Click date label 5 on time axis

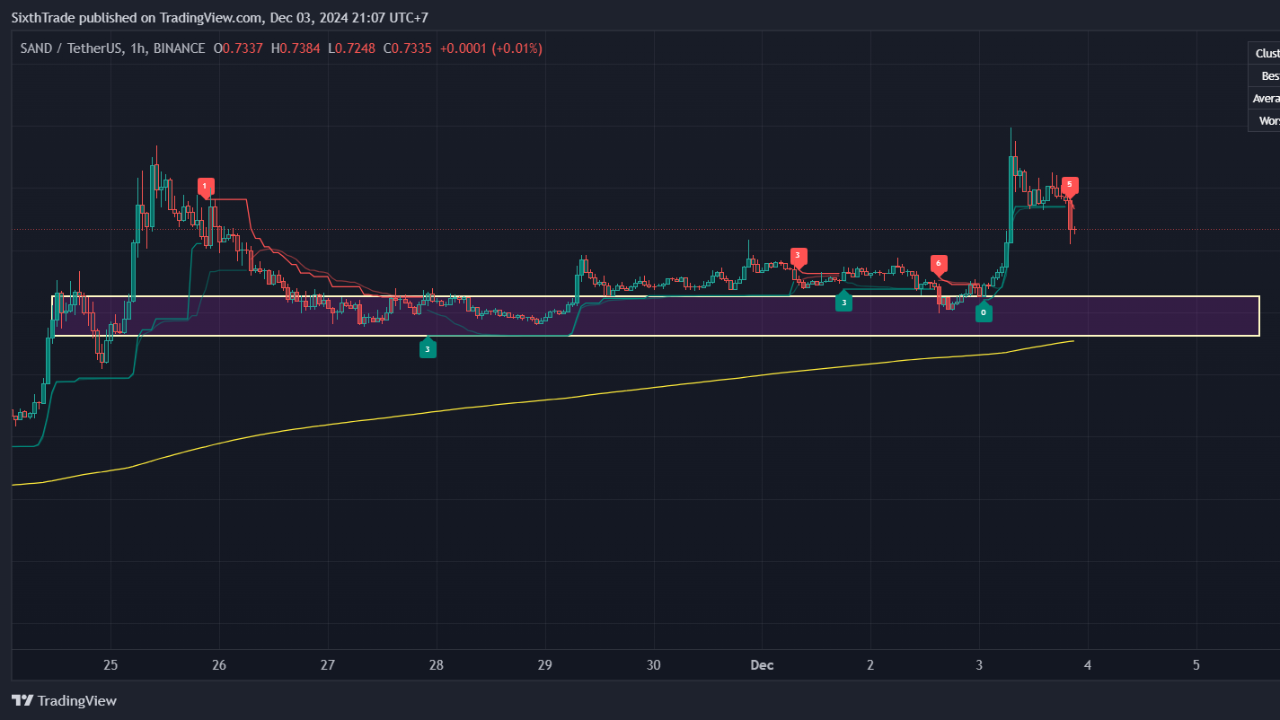coord(1196,665)
